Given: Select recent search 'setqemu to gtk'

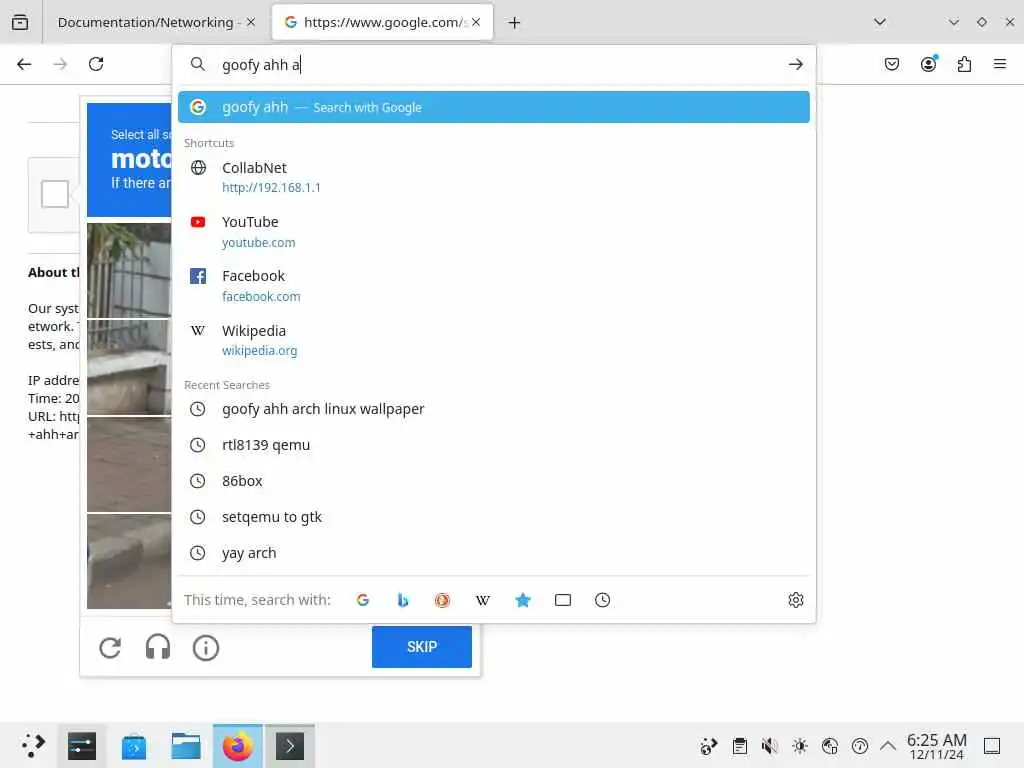Looking at the screenshot, I should 494,517.
